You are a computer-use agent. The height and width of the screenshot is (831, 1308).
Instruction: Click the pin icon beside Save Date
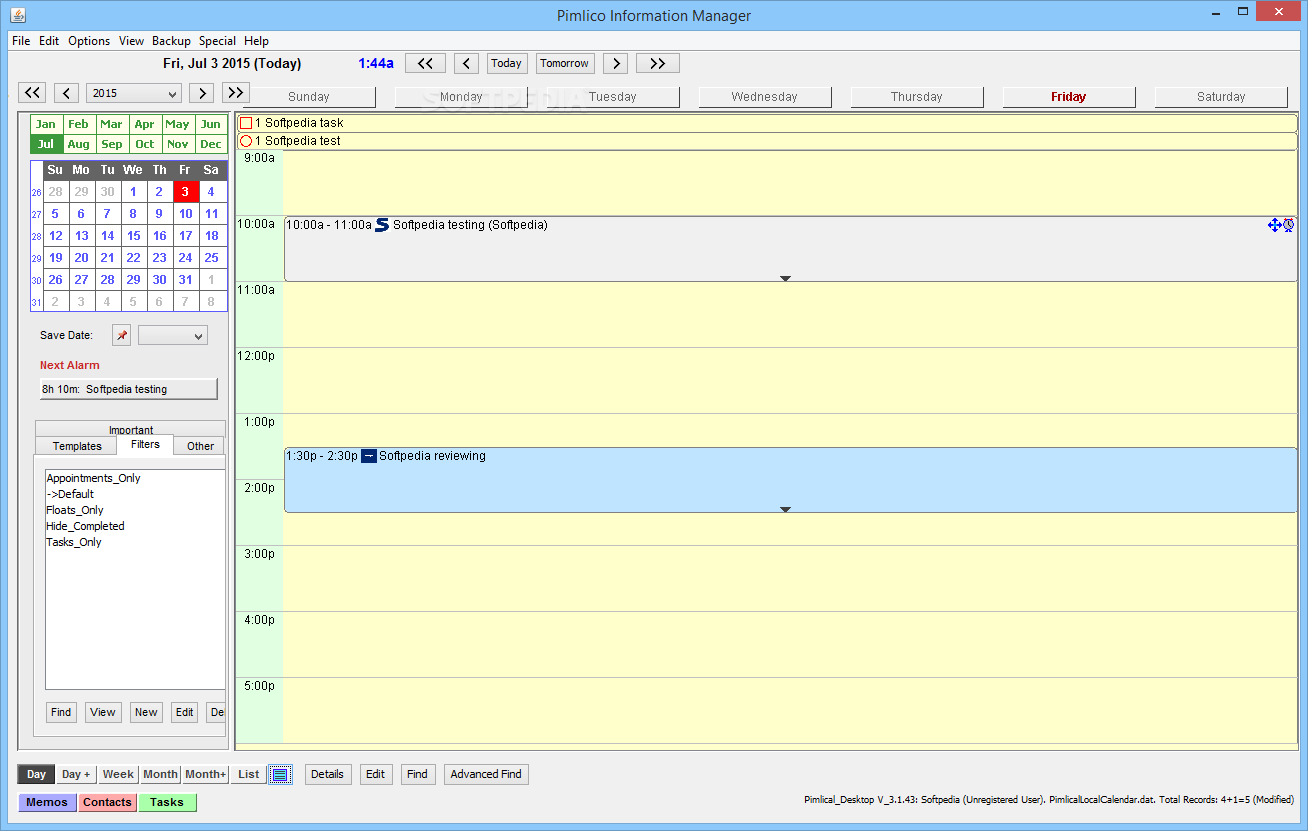coord(121,336)
